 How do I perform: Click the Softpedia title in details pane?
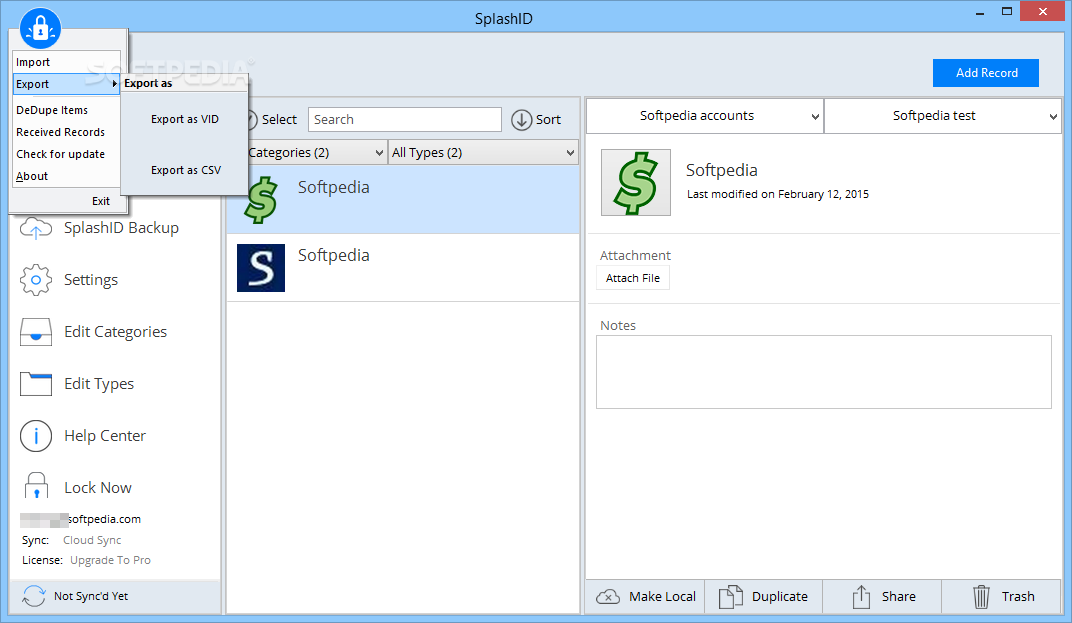(x=721, y=170)
